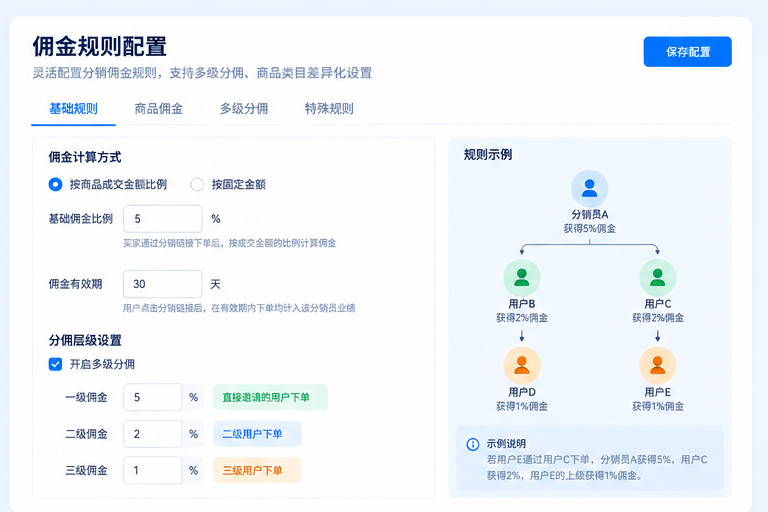This screenshot has width=768, height=512.
Task: Click the 用户E name label
Action: [658, 392]
